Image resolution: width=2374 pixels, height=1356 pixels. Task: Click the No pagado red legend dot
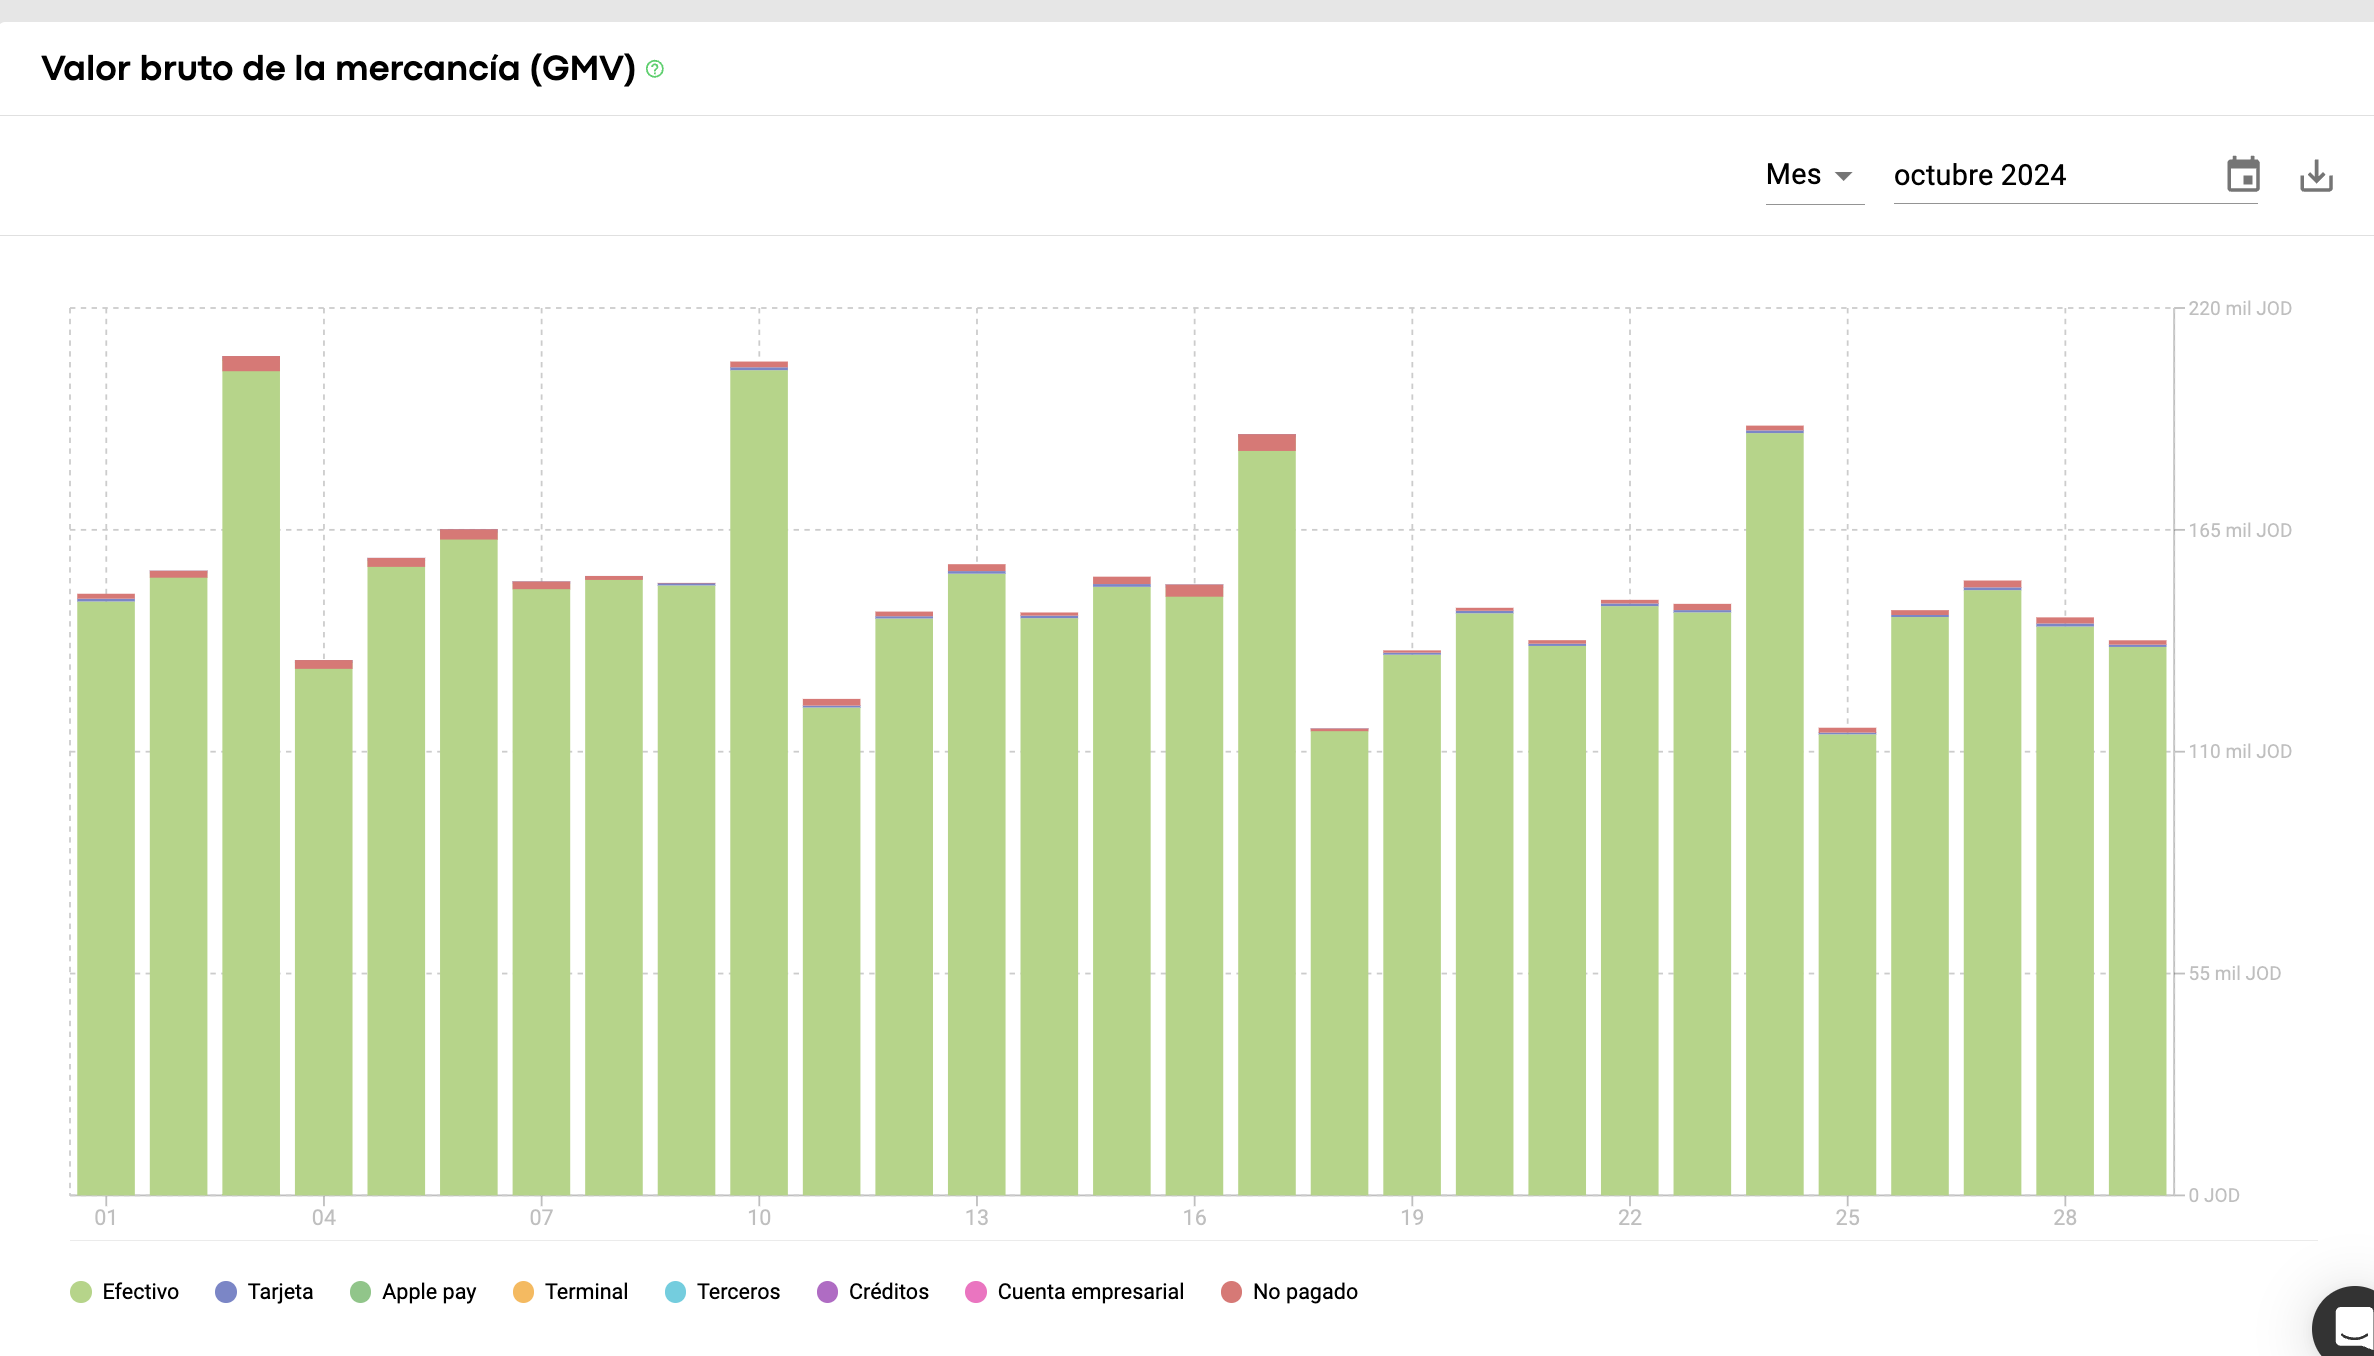1231,1292
